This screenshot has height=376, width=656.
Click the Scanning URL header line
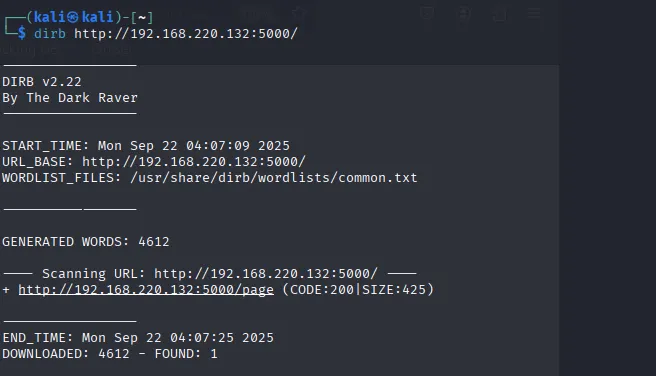pos(210,274)
